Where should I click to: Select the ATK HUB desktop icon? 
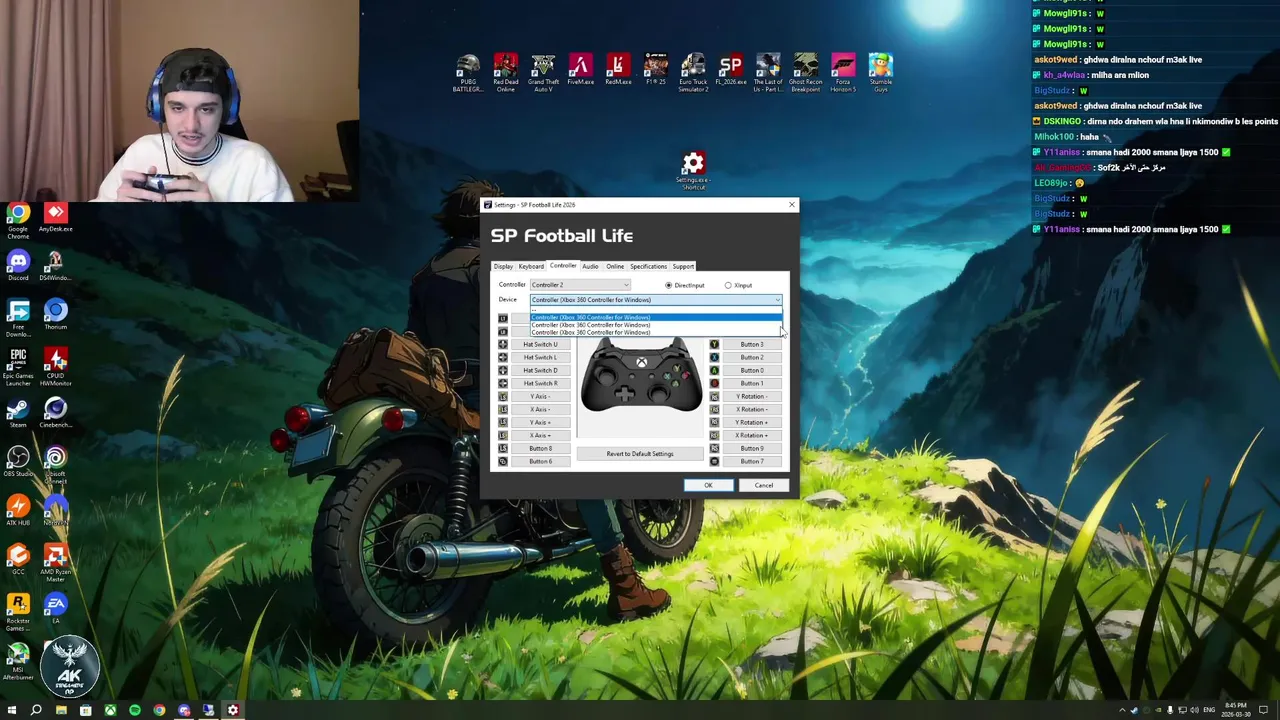click(18, 511)
